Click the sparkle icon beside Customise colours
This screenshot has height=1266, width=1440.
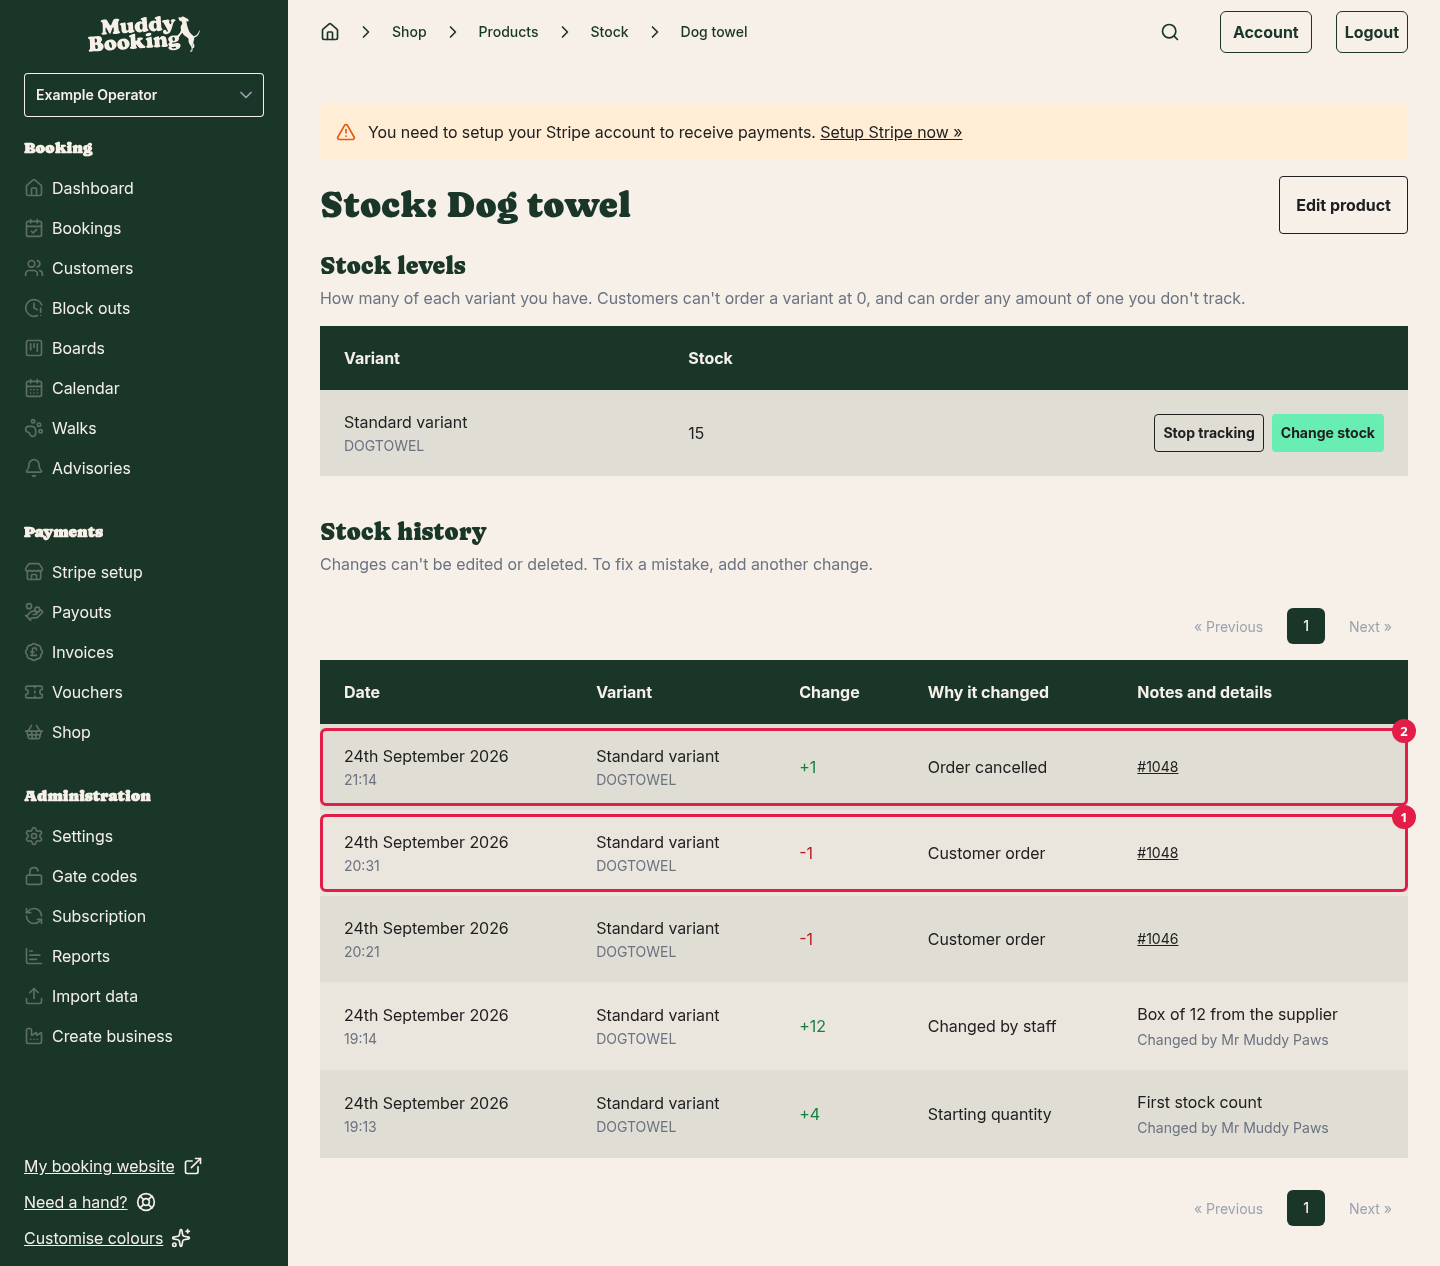(181, 1238)
